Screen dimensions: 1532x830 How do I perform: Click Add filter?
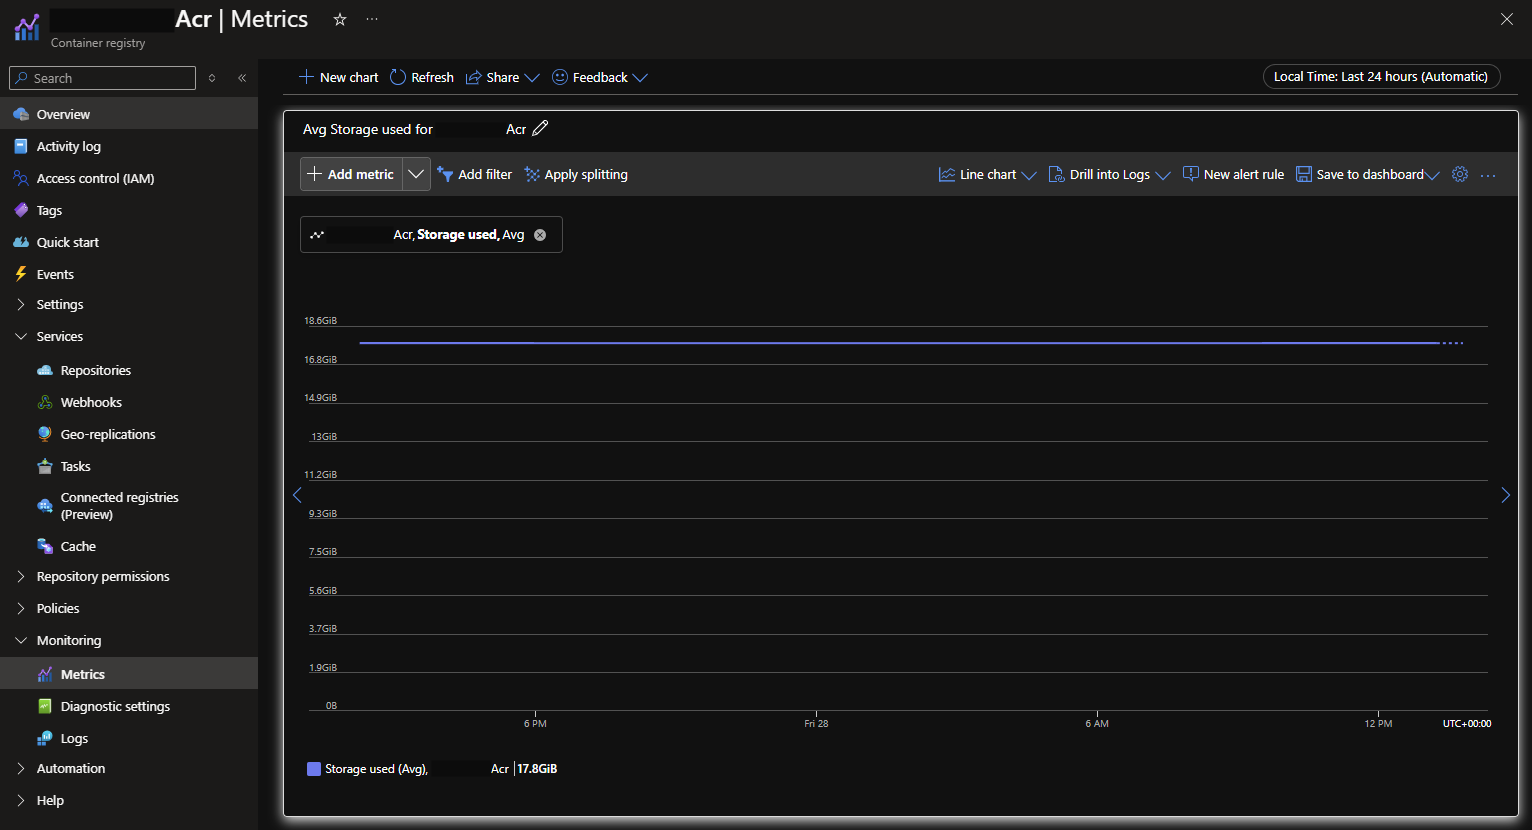click(x=475, y=174)
